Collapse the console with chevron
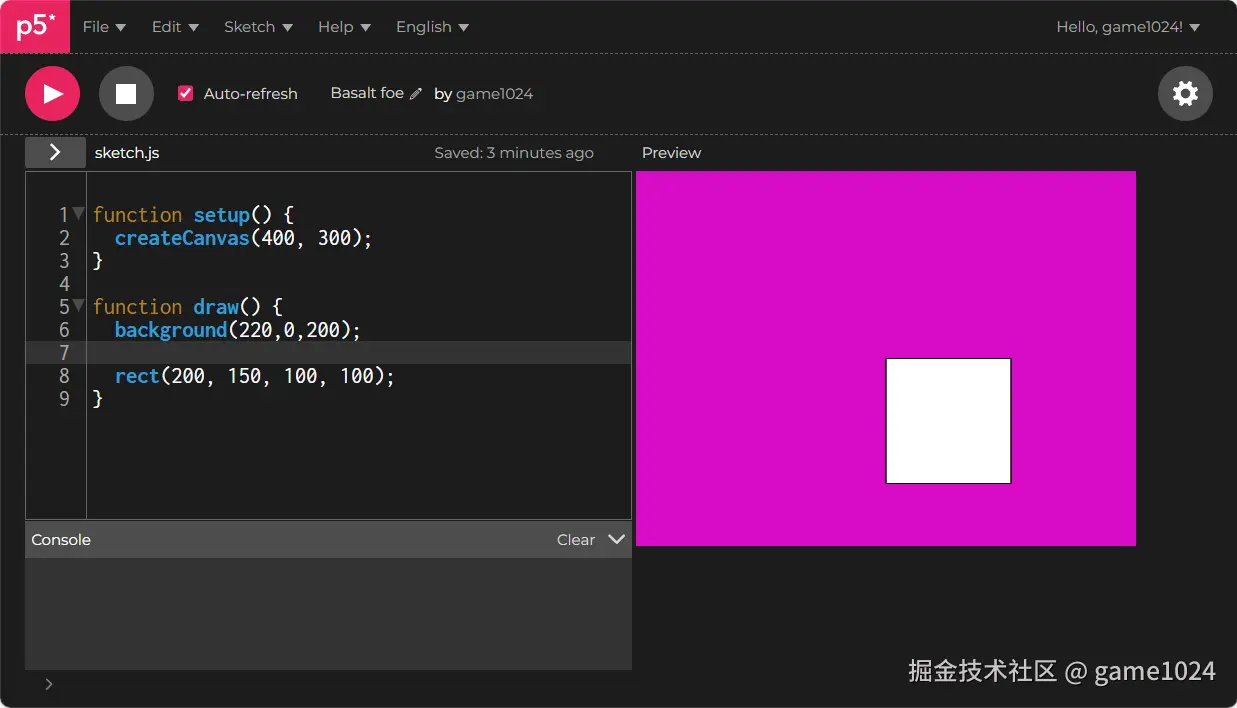Screen dimensions: 1237x708 617,539
